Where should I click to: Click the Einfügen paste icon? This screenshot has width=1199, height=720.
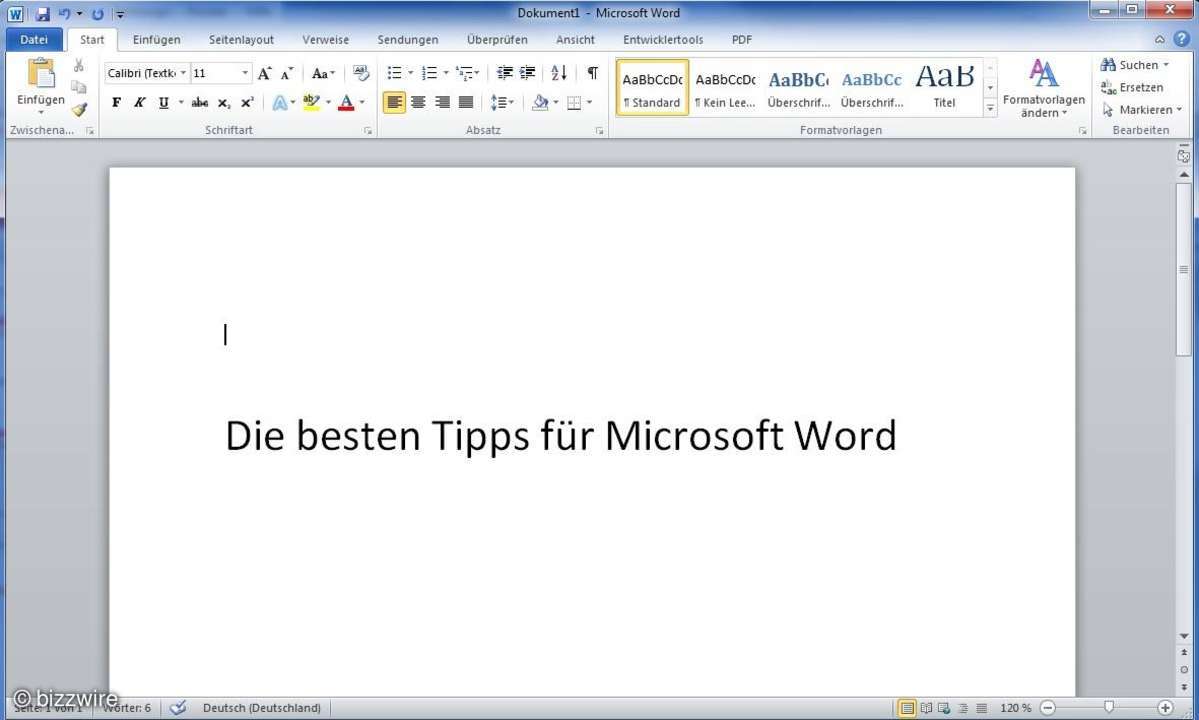point(41,74)
